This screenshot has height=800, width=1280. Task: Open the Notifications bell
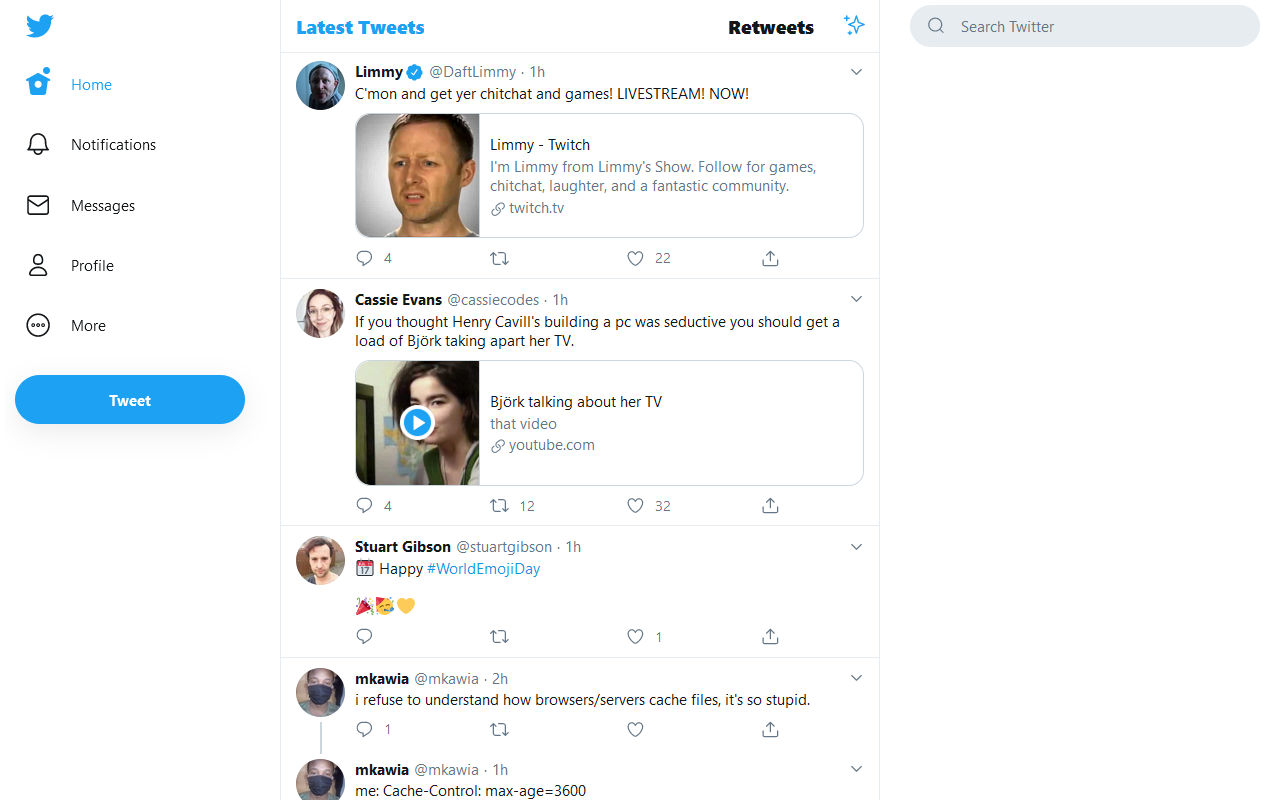37,144
